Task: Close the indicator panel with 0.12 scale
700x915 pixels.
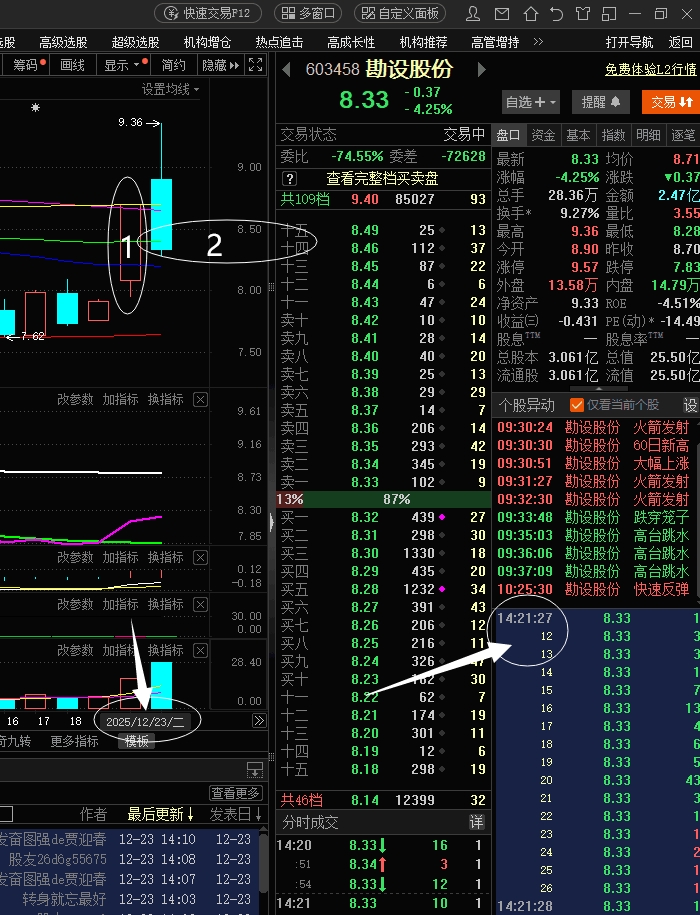Action: click(200, 557)
